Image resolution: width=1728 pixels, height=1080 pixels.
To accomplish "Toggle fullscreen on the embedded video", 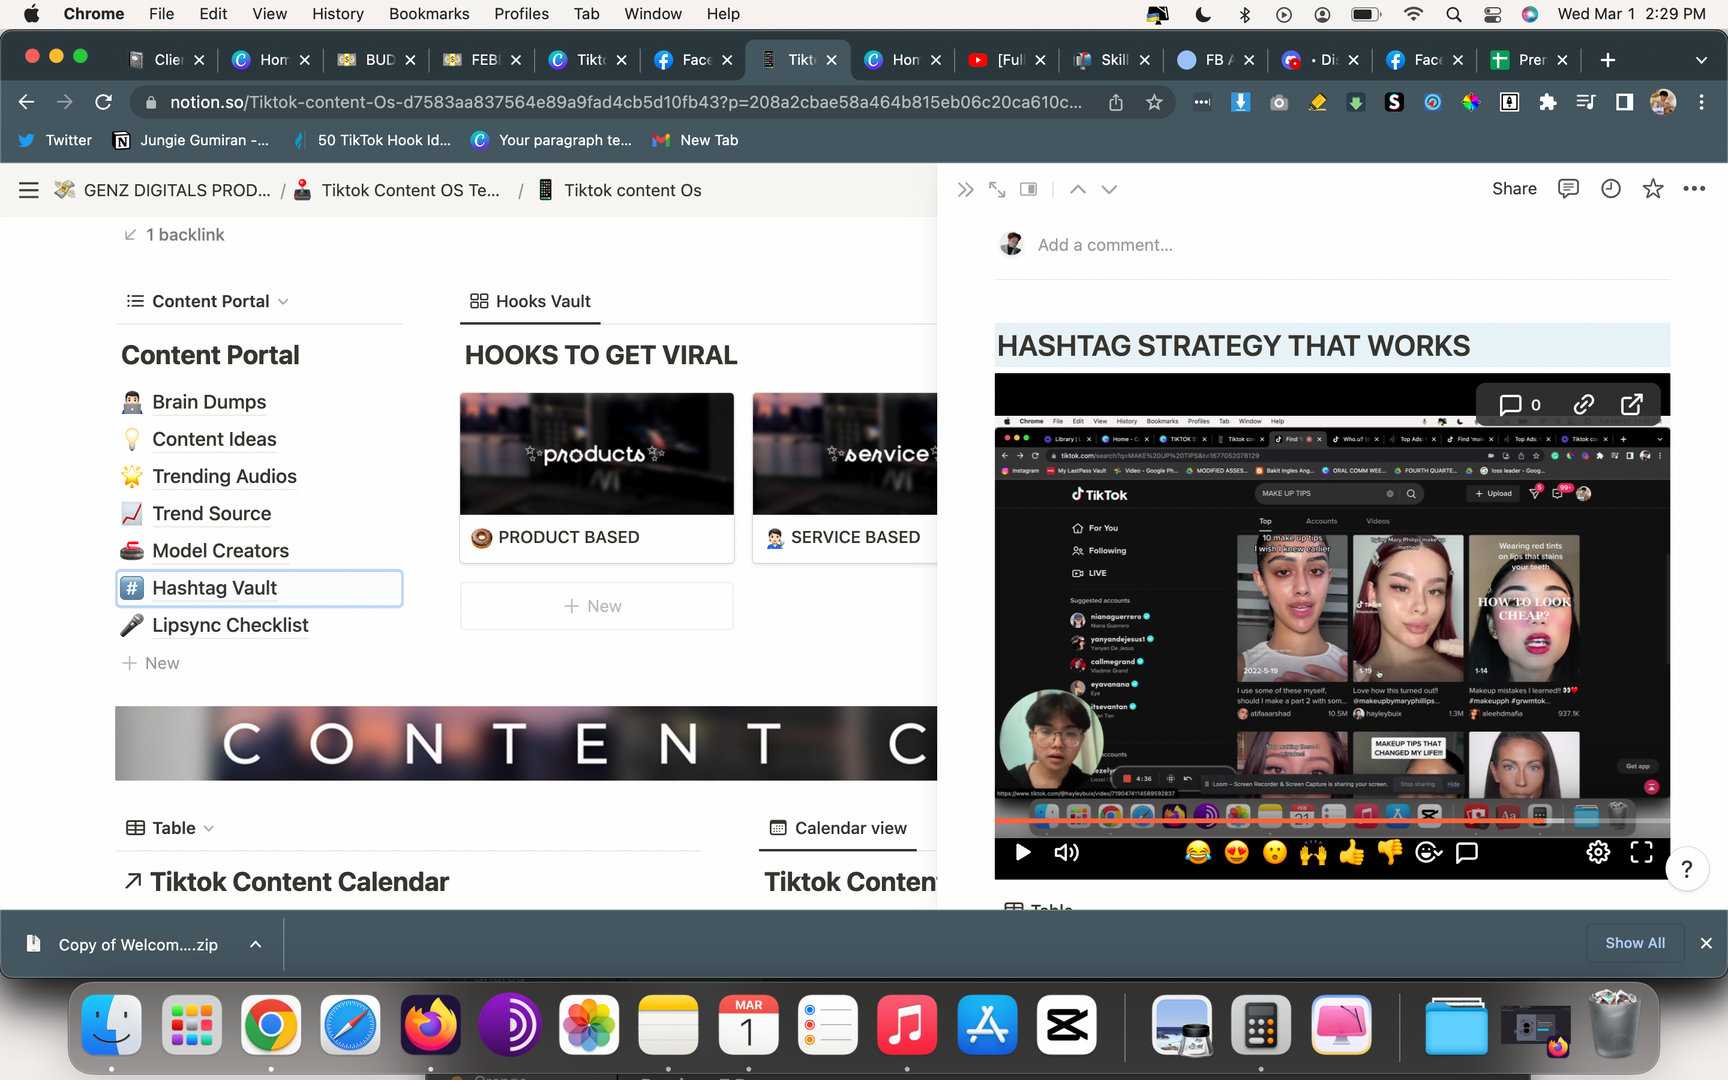I will click(x=1641, y=852).
